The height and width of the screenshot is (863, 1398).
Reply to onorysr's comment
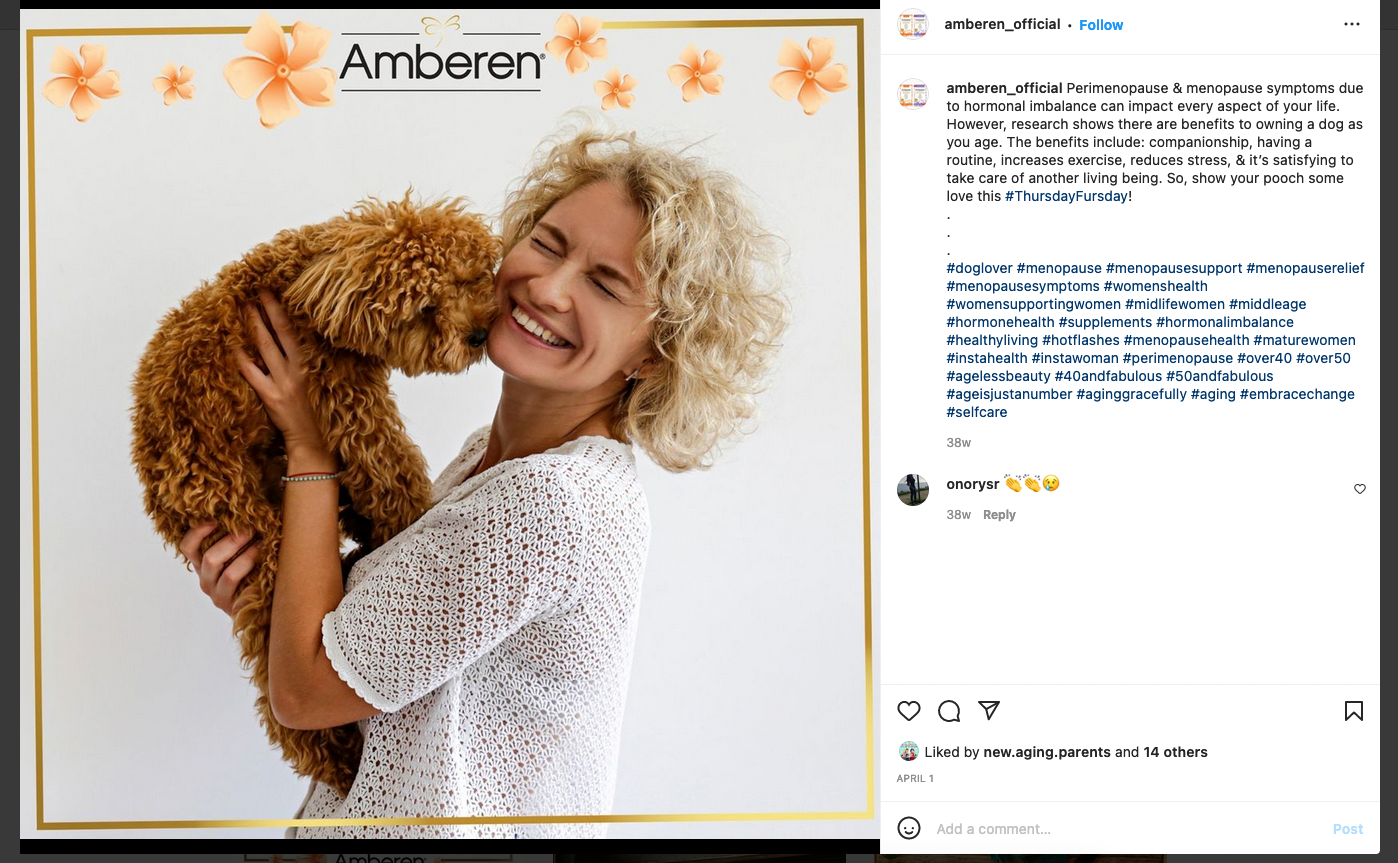pyautogui.click(x=999, y=515)
